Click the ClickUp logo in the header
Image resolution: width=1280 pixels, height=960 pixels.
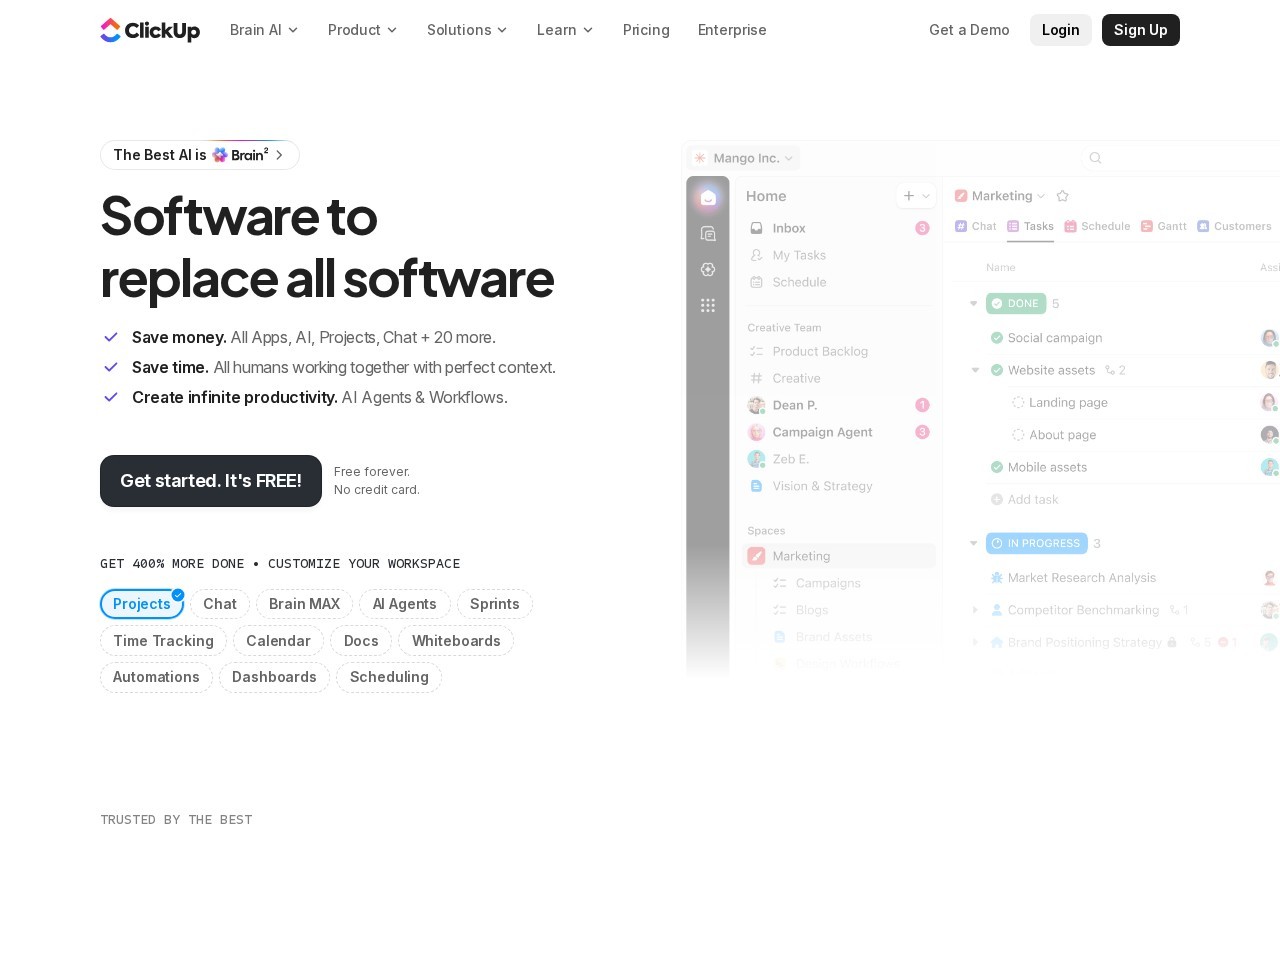pyautogui.click(x=150, y=30)
